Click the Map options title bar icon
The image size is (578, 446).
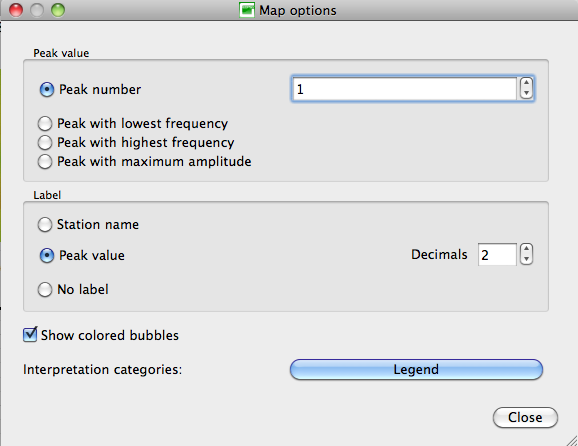247,10
